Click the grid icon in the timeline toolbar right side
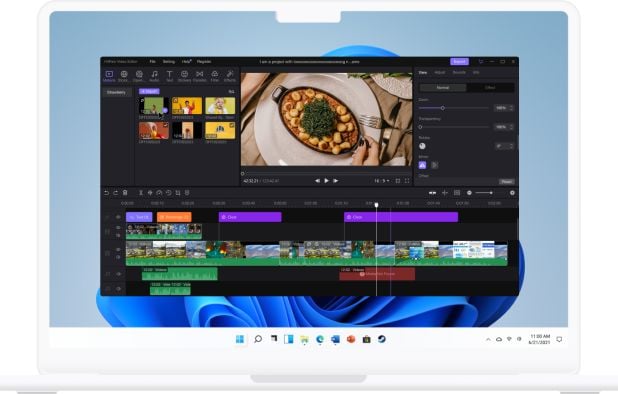This screenshot has height=394, width=618. point(457,193)
